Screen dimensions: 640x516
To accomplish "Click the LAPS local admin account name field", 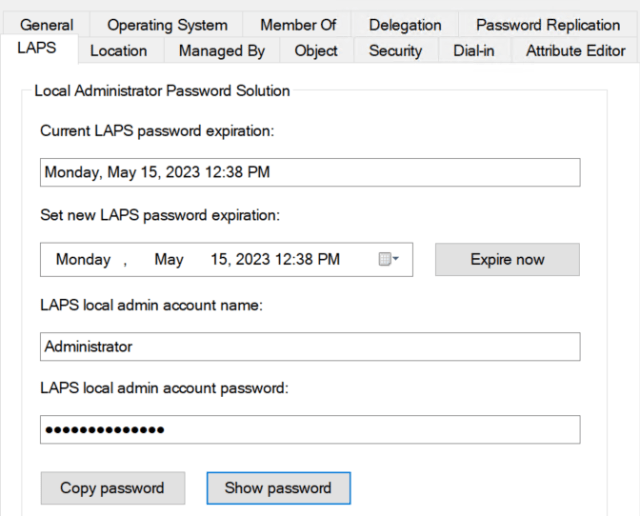I will 310,346.
